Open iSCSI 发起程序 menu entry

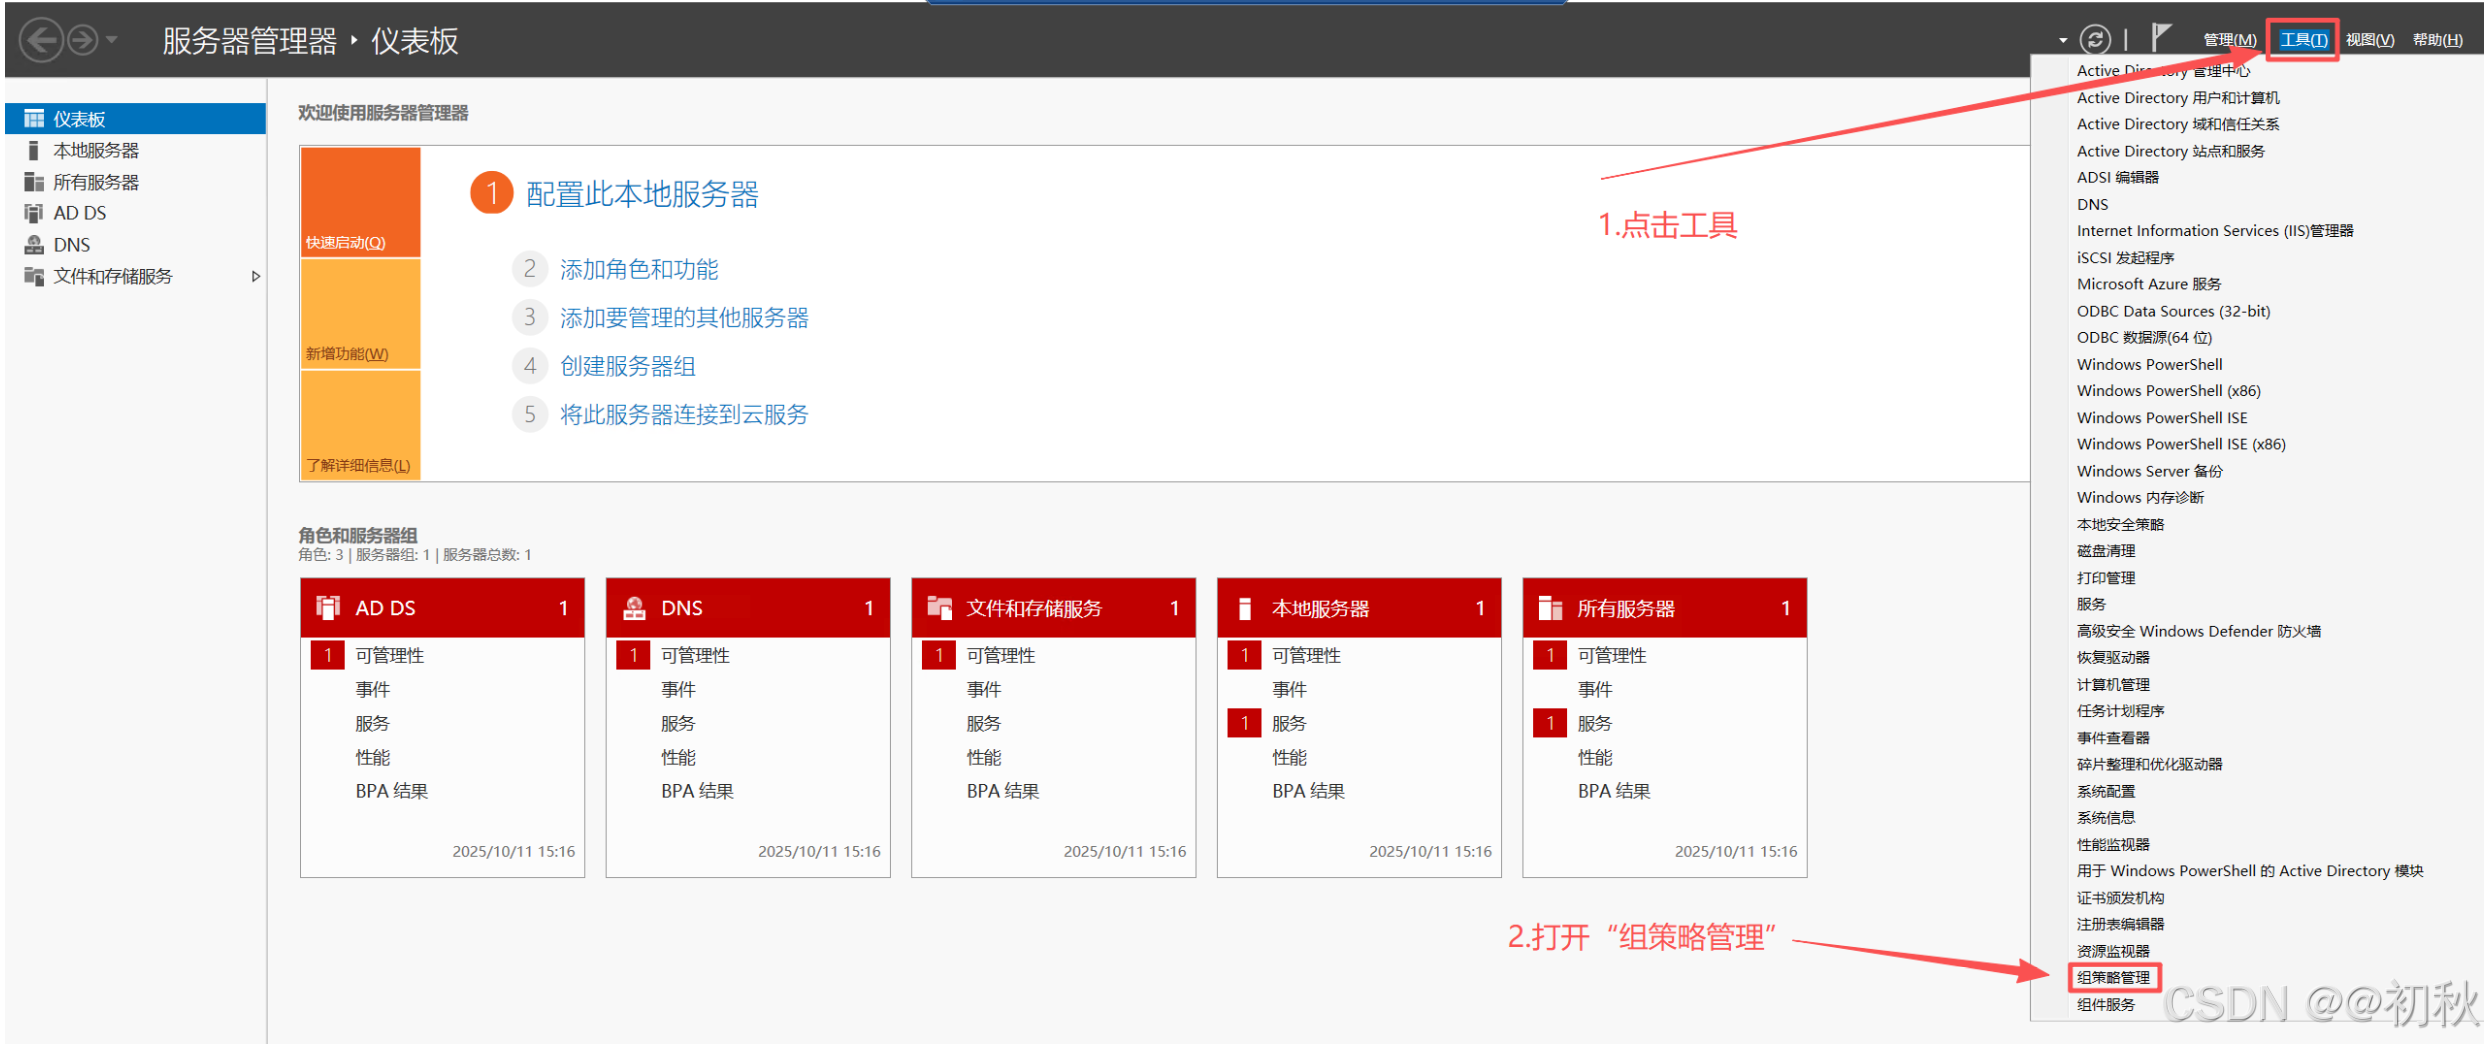2125,257
